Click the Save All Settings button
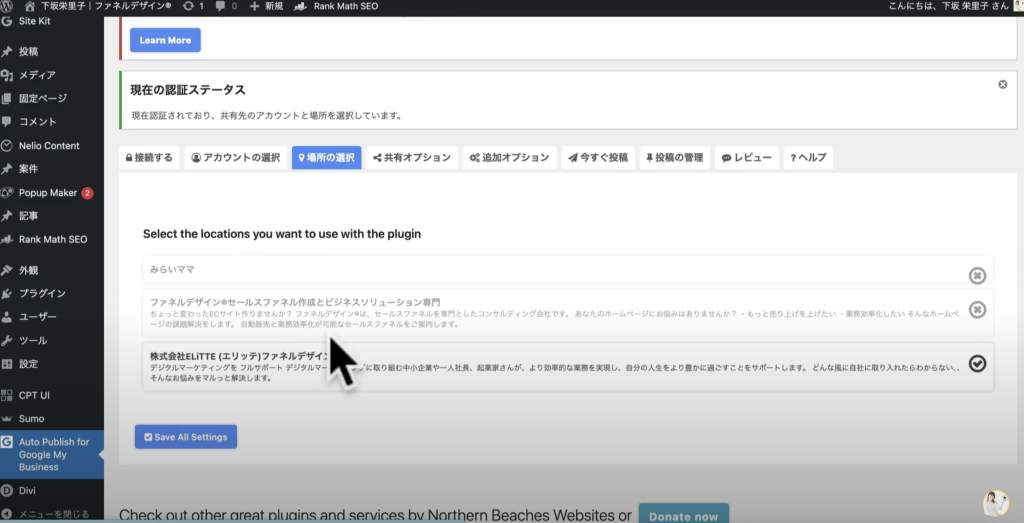Screen dimensions: 1024x523 click(x=185, y=437)
